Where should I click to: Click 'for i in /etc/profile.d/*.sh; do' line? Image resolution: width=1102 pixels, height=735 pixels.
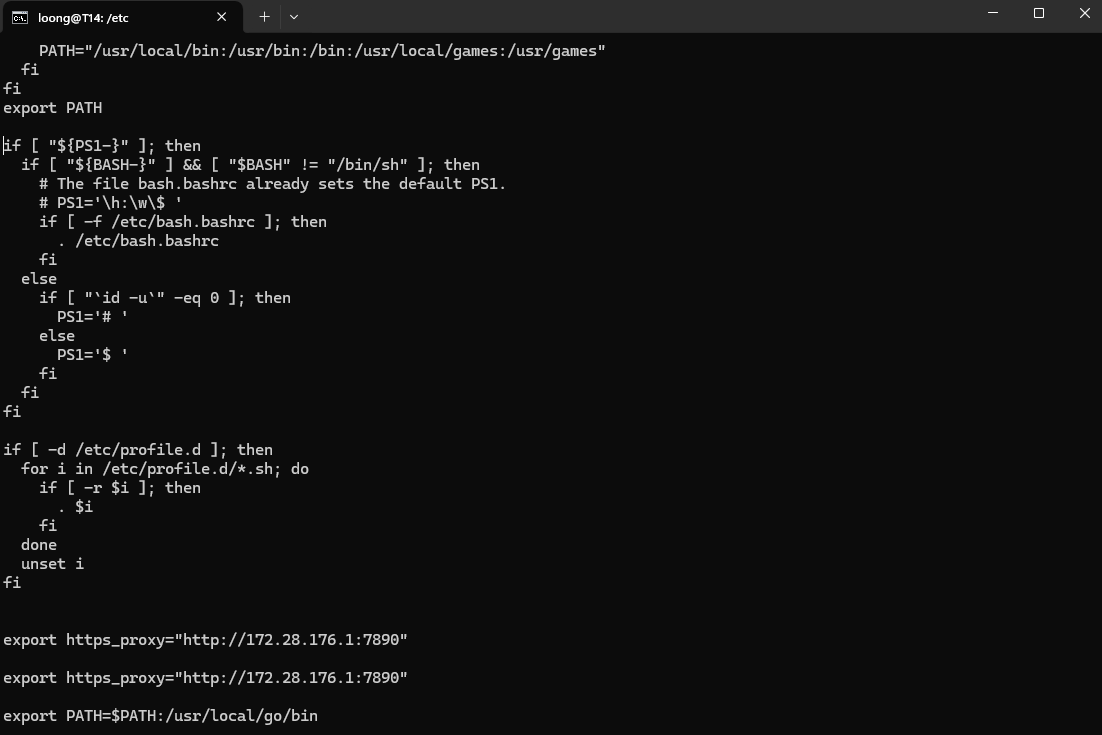[x=165, y=469]
